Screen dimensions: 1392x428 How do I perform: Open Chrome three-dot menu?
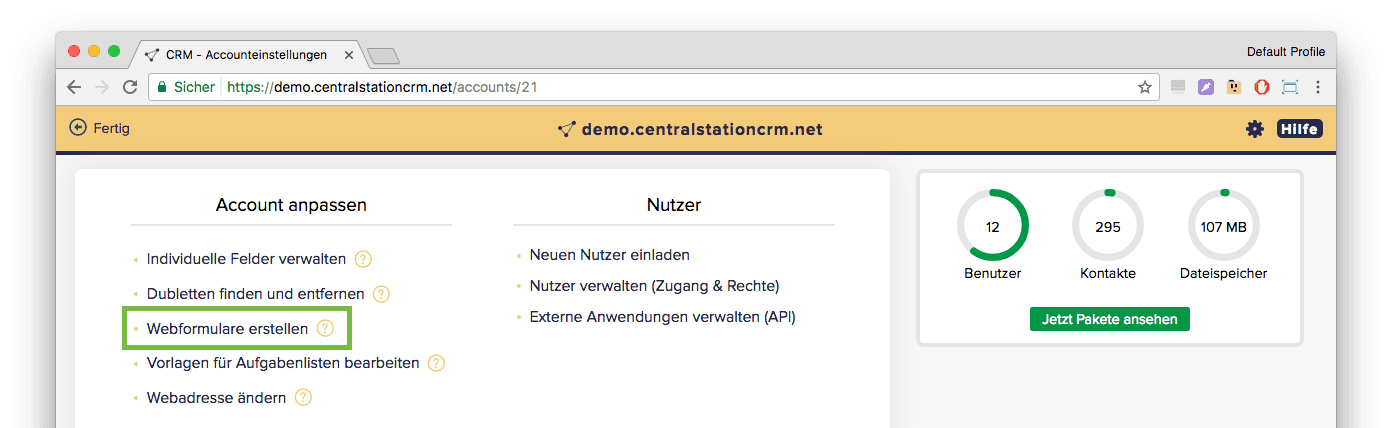1318,87
